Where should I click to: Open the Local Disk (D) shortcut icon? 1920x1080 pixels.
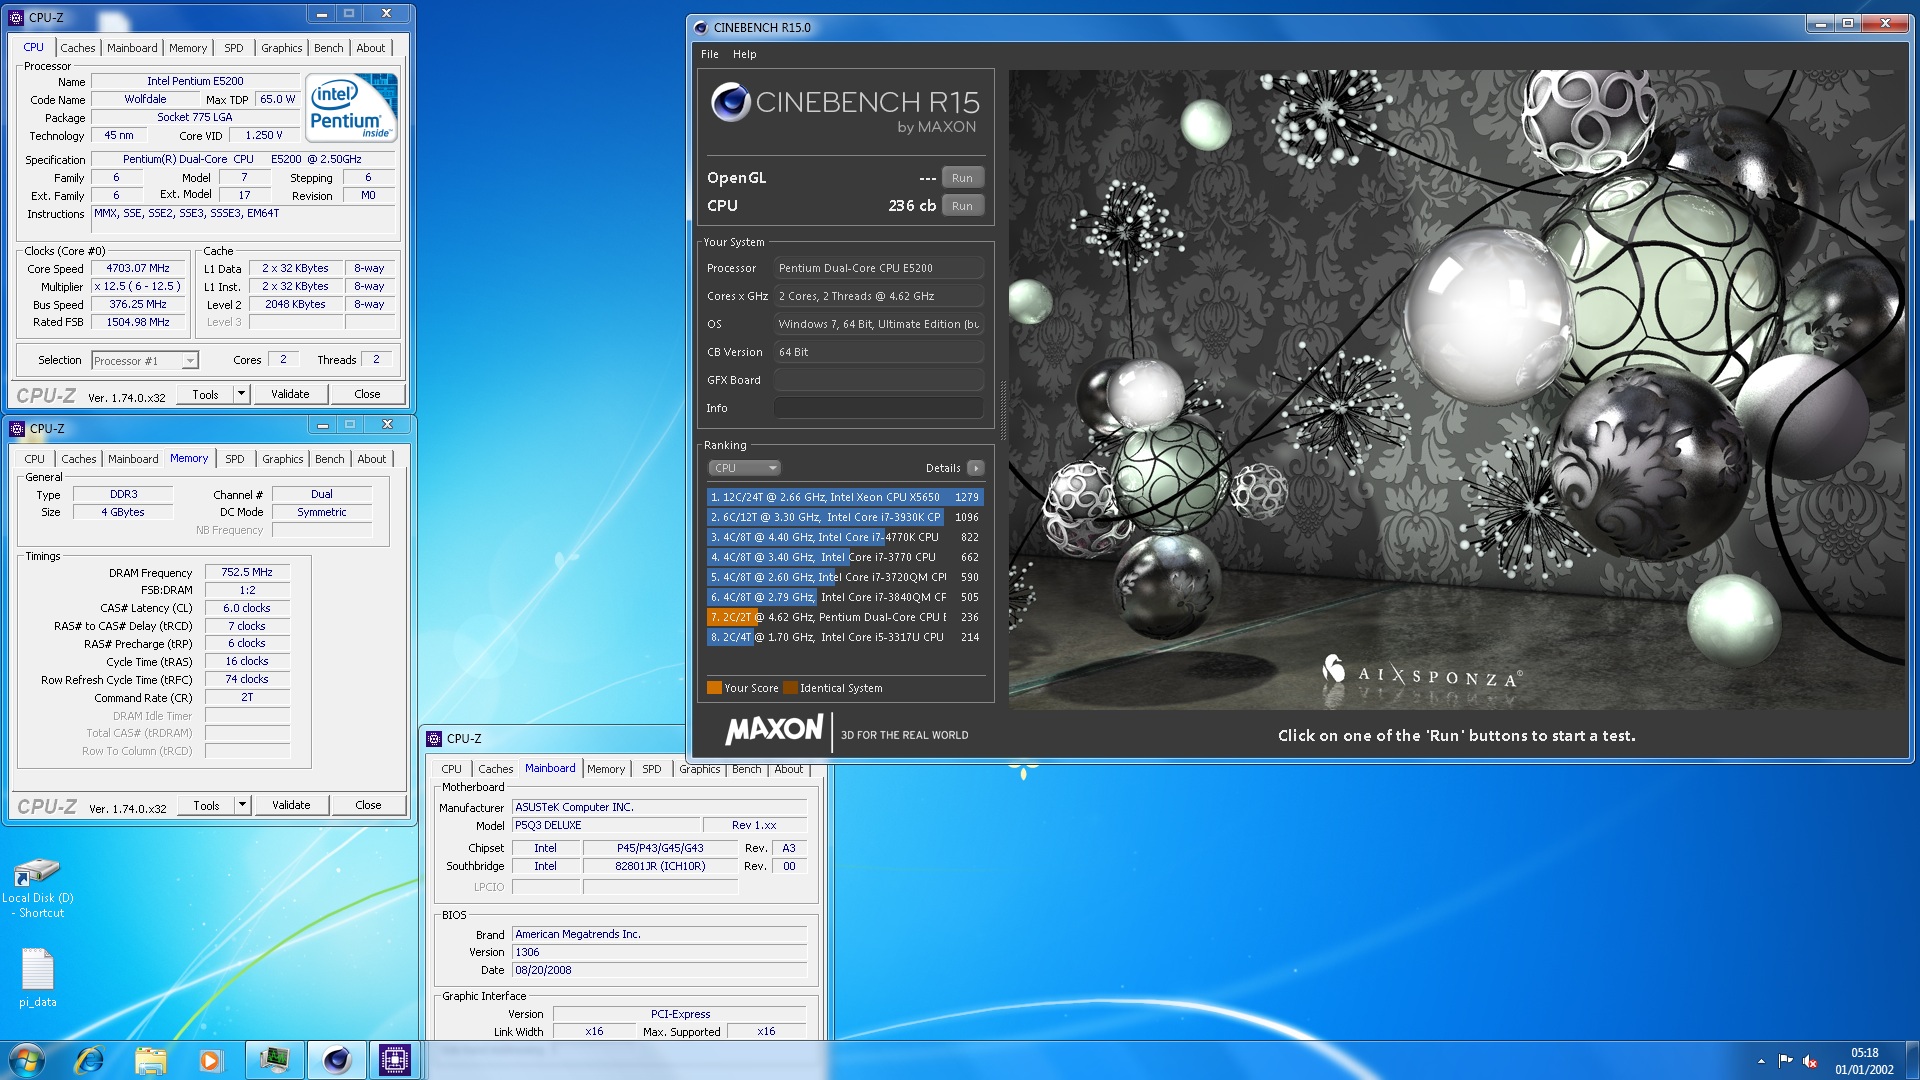pyautogui.click(x=37, y=888)
